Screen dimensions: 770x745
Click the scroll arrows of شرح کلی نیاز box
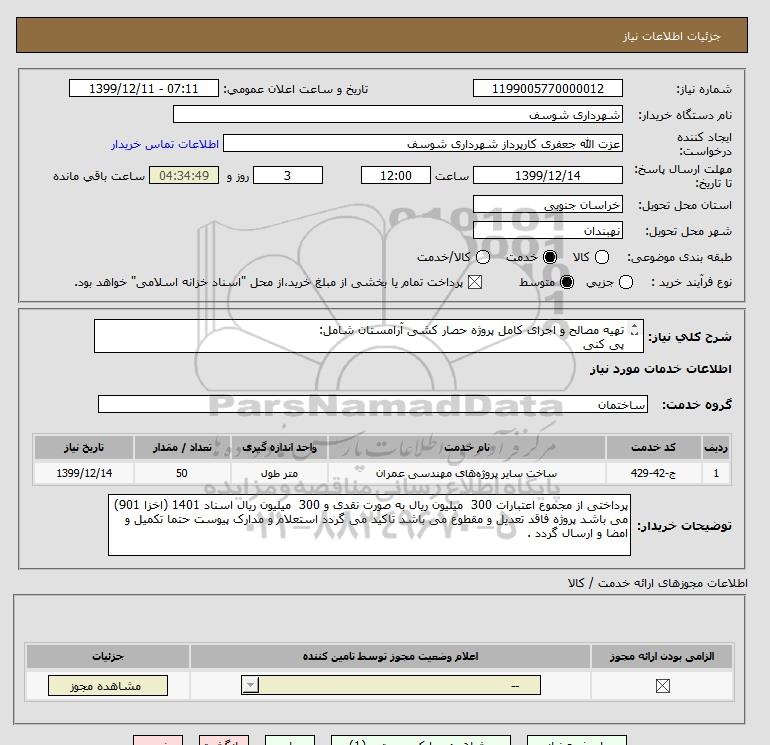tap(634, 330)
